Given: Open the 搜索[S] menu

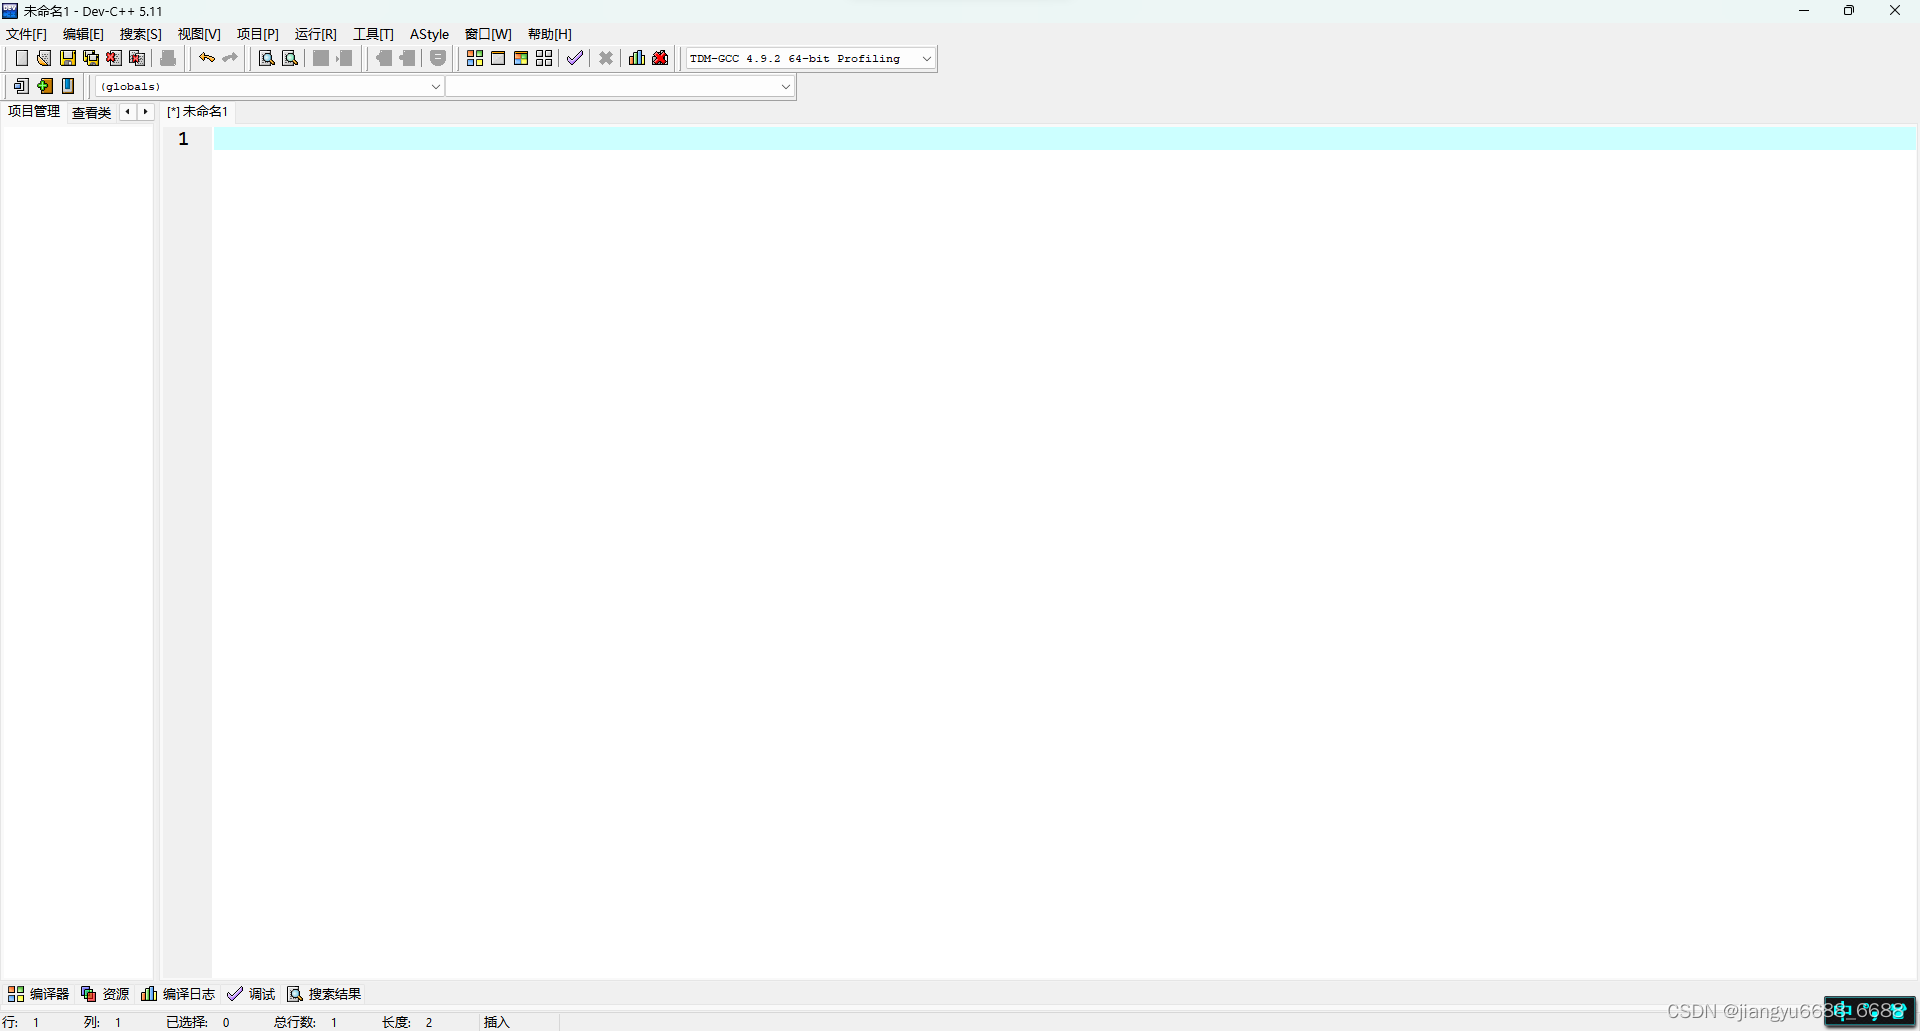Looking at the screenshot, I should 141,34.
